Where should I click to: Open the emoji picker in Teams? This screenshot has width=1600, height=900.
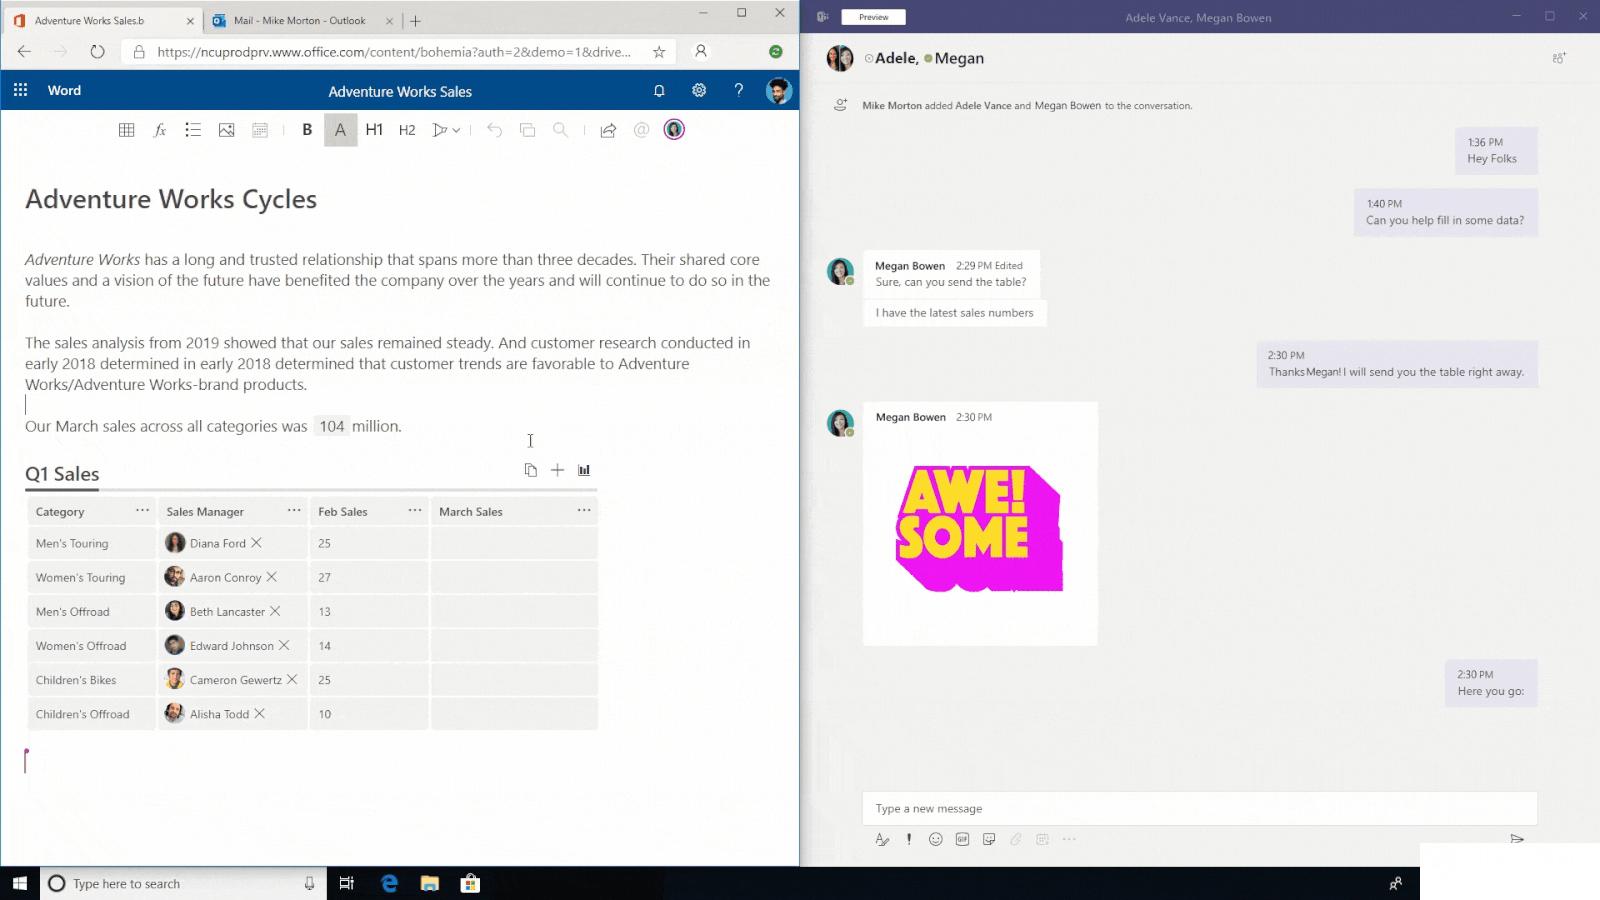point(935,840)
